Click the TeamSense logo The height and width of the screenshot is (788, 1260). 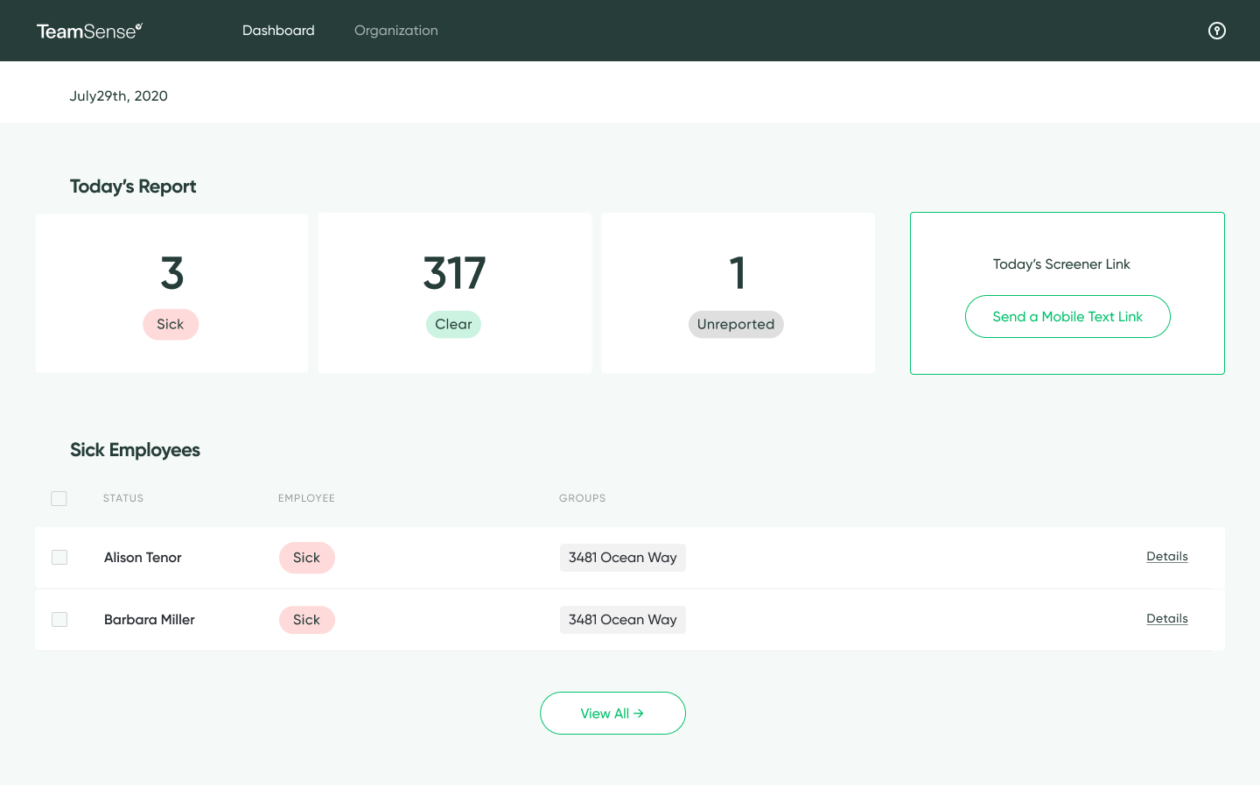click(89, 31)
